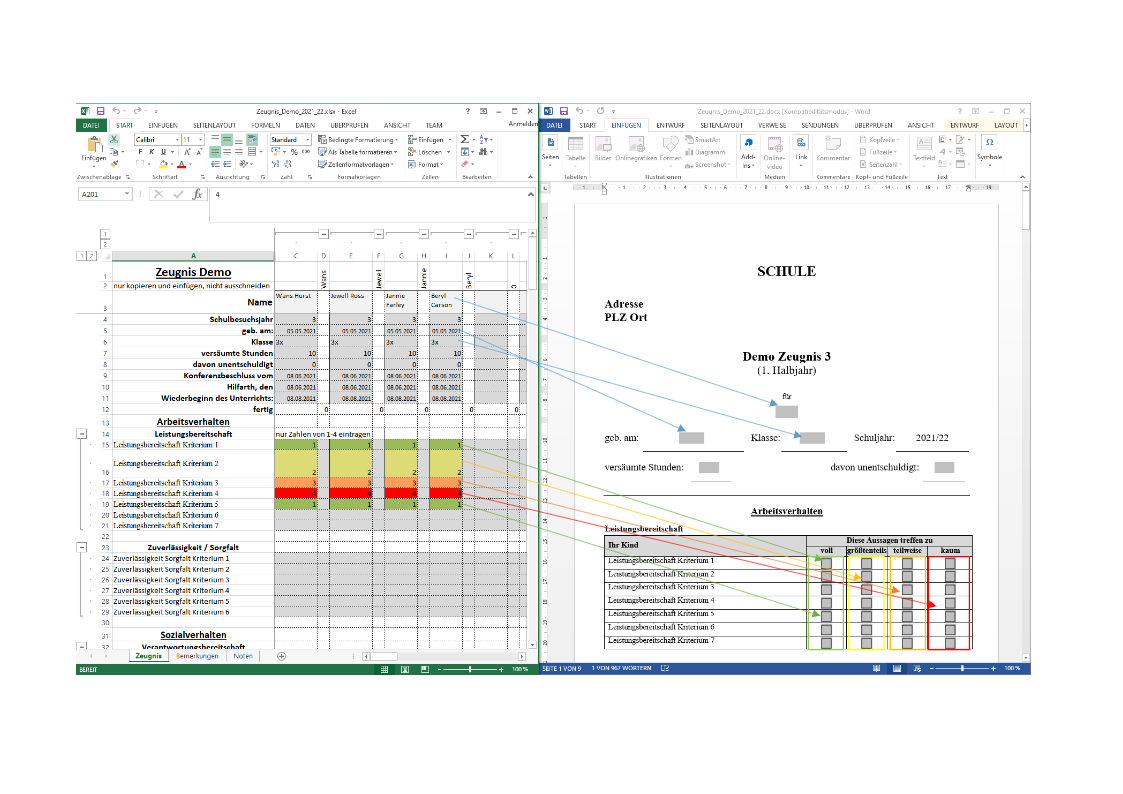Click Word's Diagramm button
Screen dimensions: 1123x794
pyautogui.click(x=705, y=152)
